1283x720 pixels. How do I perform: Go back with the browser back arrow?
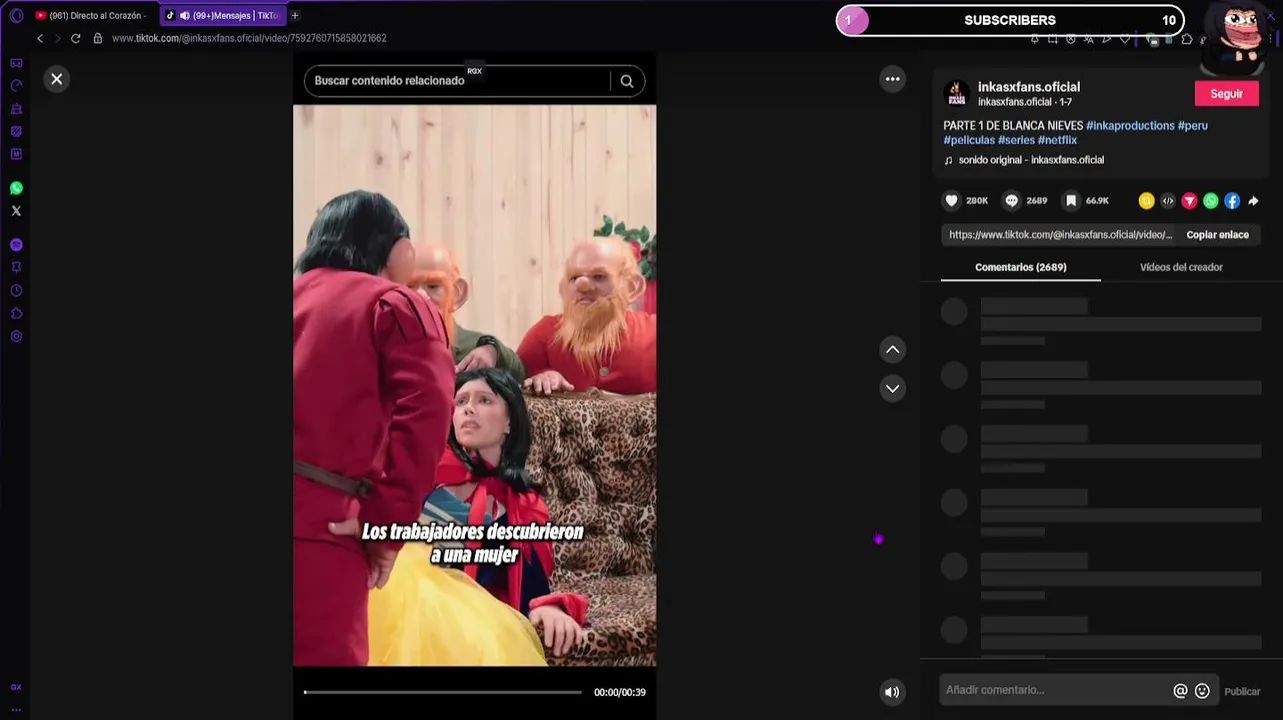(40, 38)
